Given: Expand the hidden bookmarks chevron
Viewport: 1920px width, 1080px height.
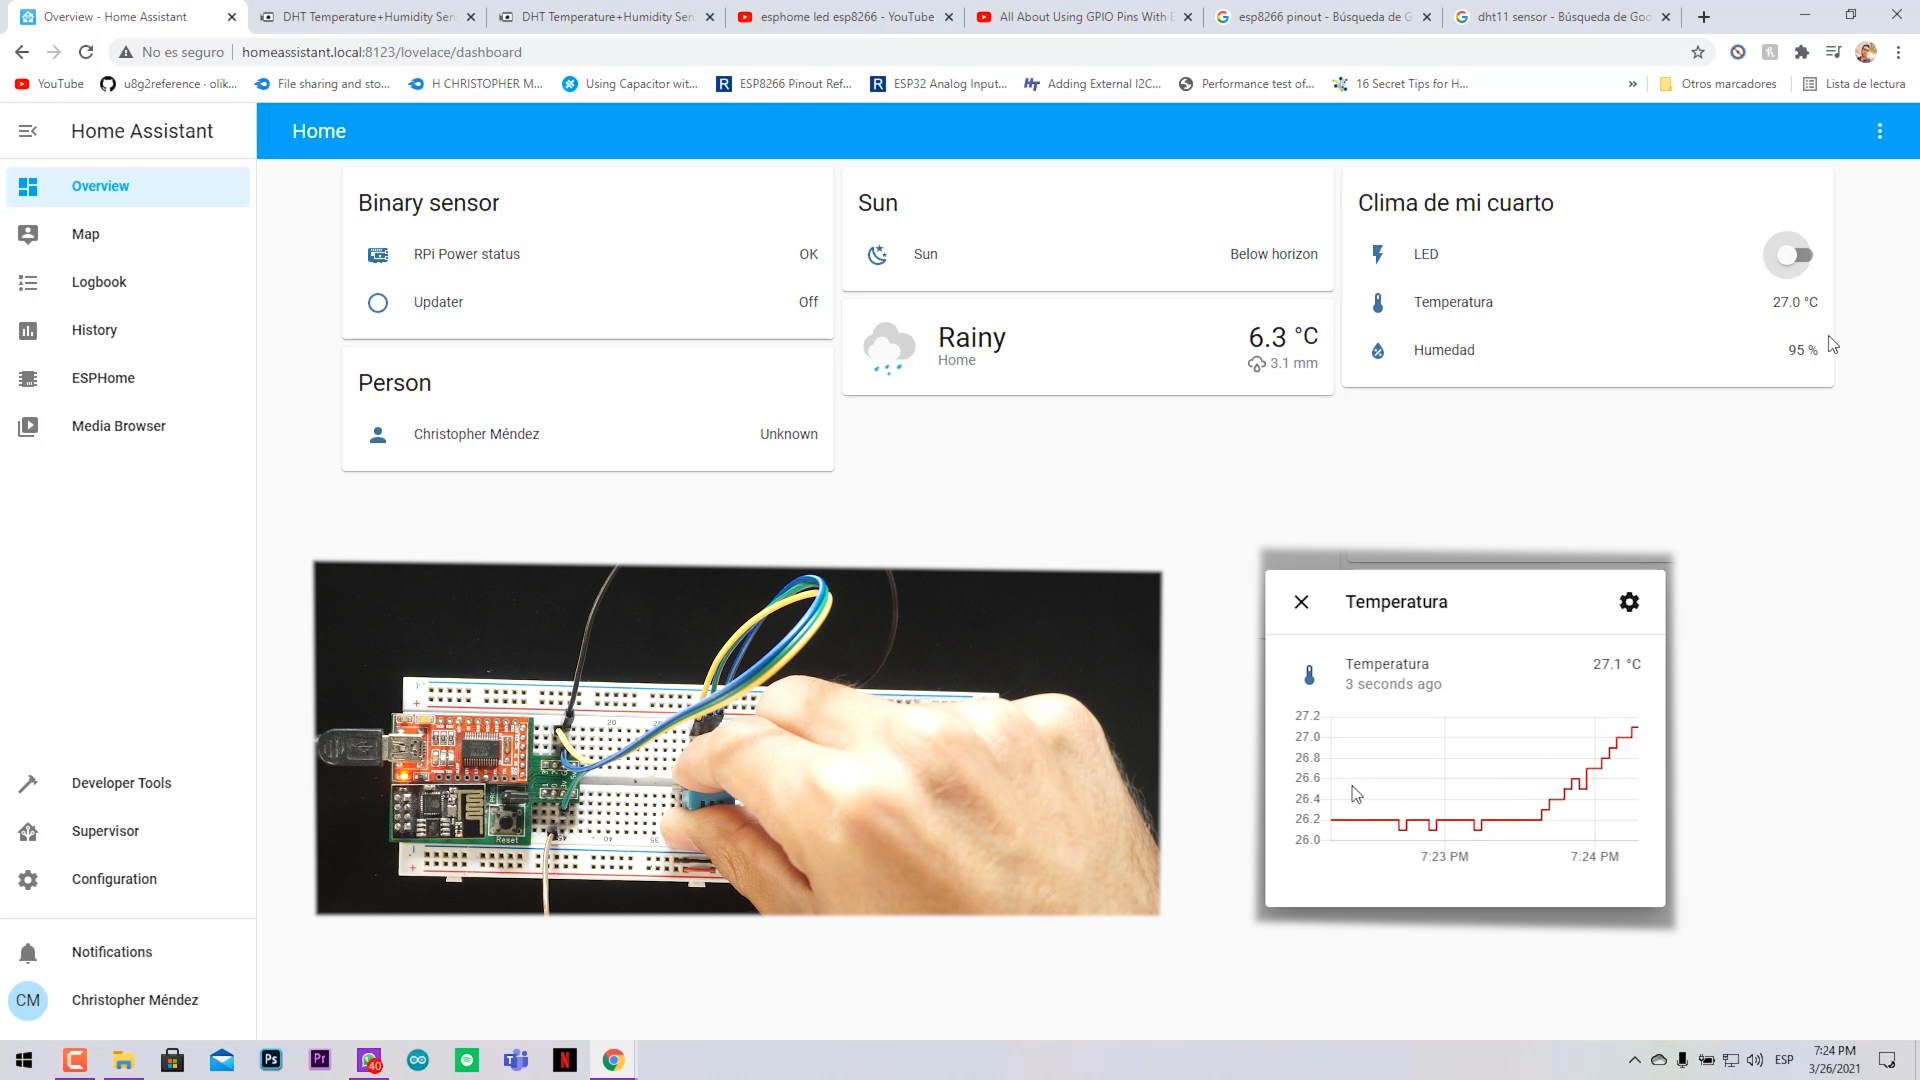Looking at the screenshot, I should [x=1632, y=84].
